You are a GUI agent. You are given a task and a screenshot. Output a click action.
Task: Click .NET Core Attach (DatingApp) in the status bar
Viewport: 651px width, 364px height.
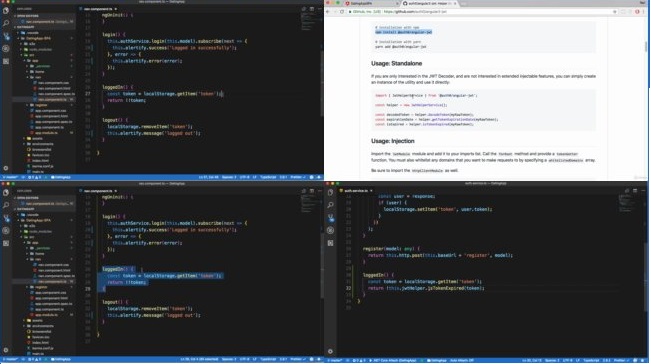tap(392, 360)
